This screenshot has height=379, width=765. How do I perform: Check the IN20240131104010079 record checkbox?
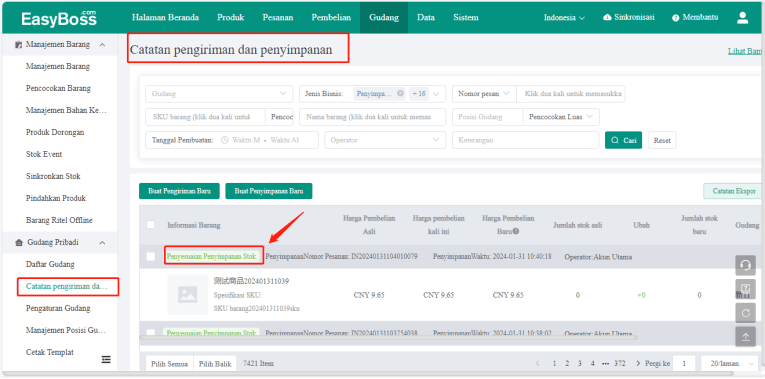(x=151, y=256)
